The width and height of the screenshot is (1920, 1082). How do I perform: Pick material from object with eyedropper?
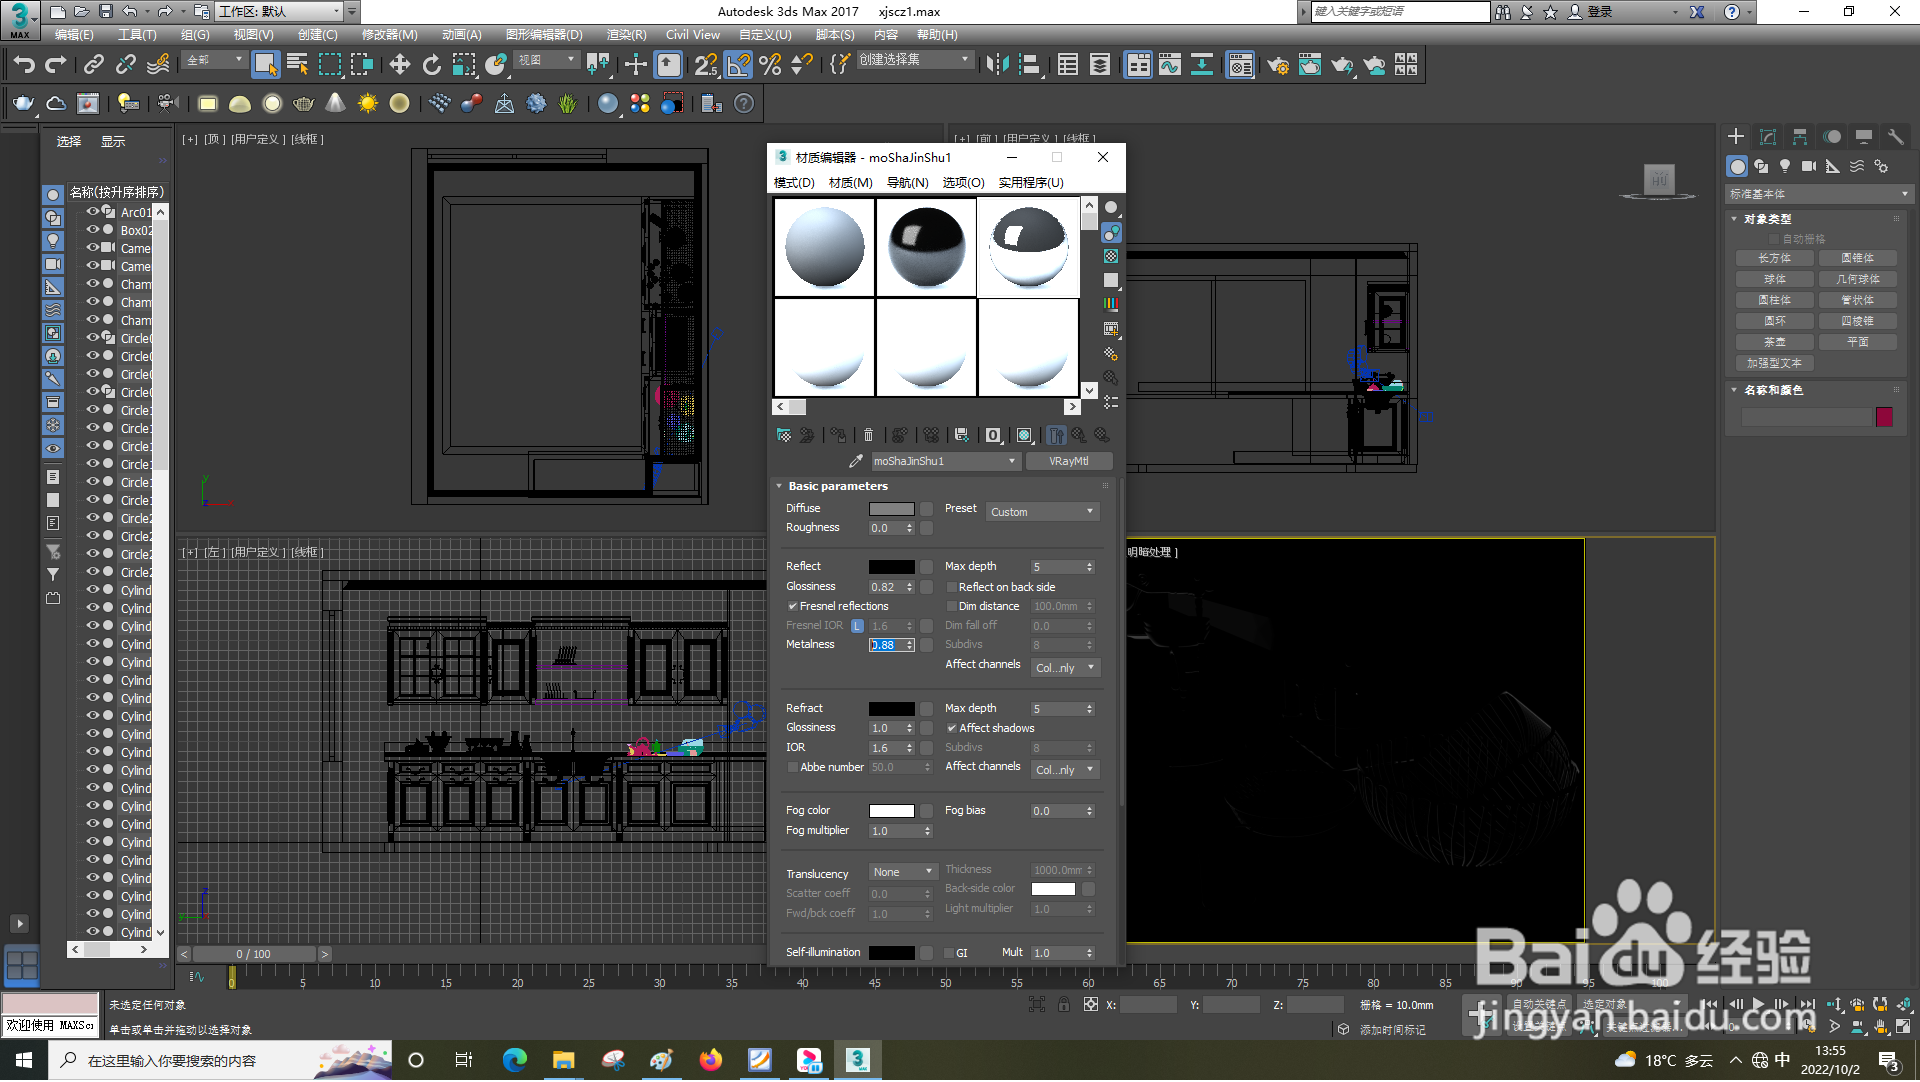click(x=856, y=462)
